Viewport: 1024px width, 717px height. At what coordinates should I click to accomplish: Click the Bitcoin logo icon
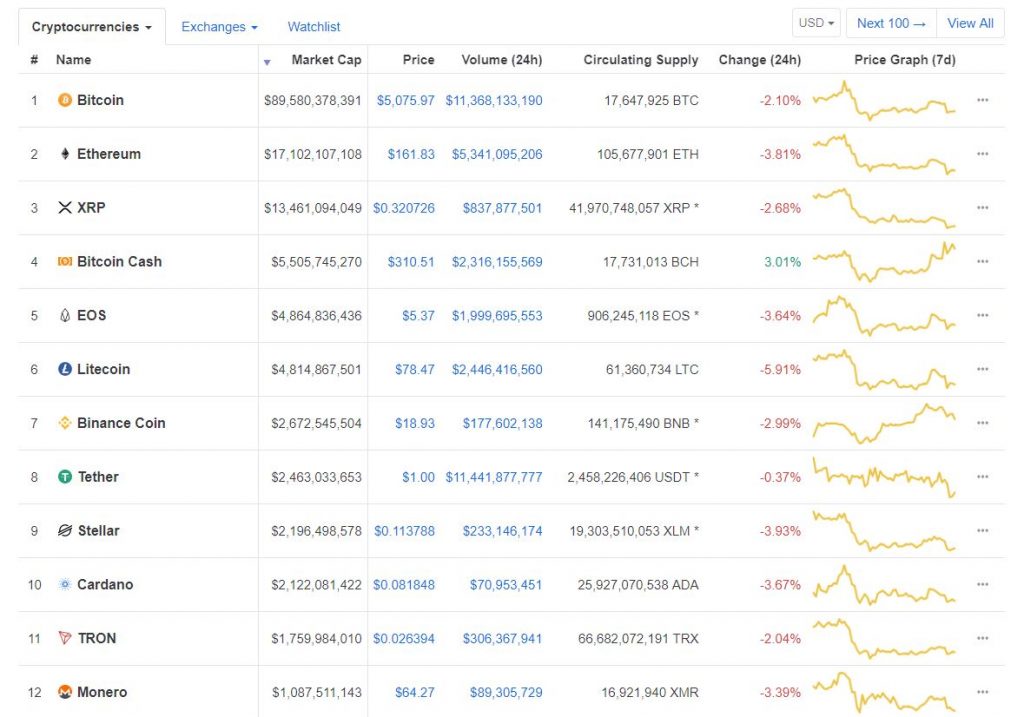63,100
